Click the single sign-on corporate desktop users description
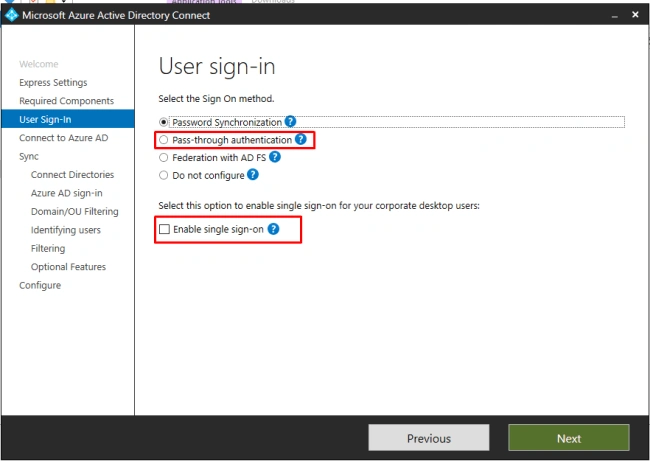This screenshot has height=461, width=650. coord(319,206)
